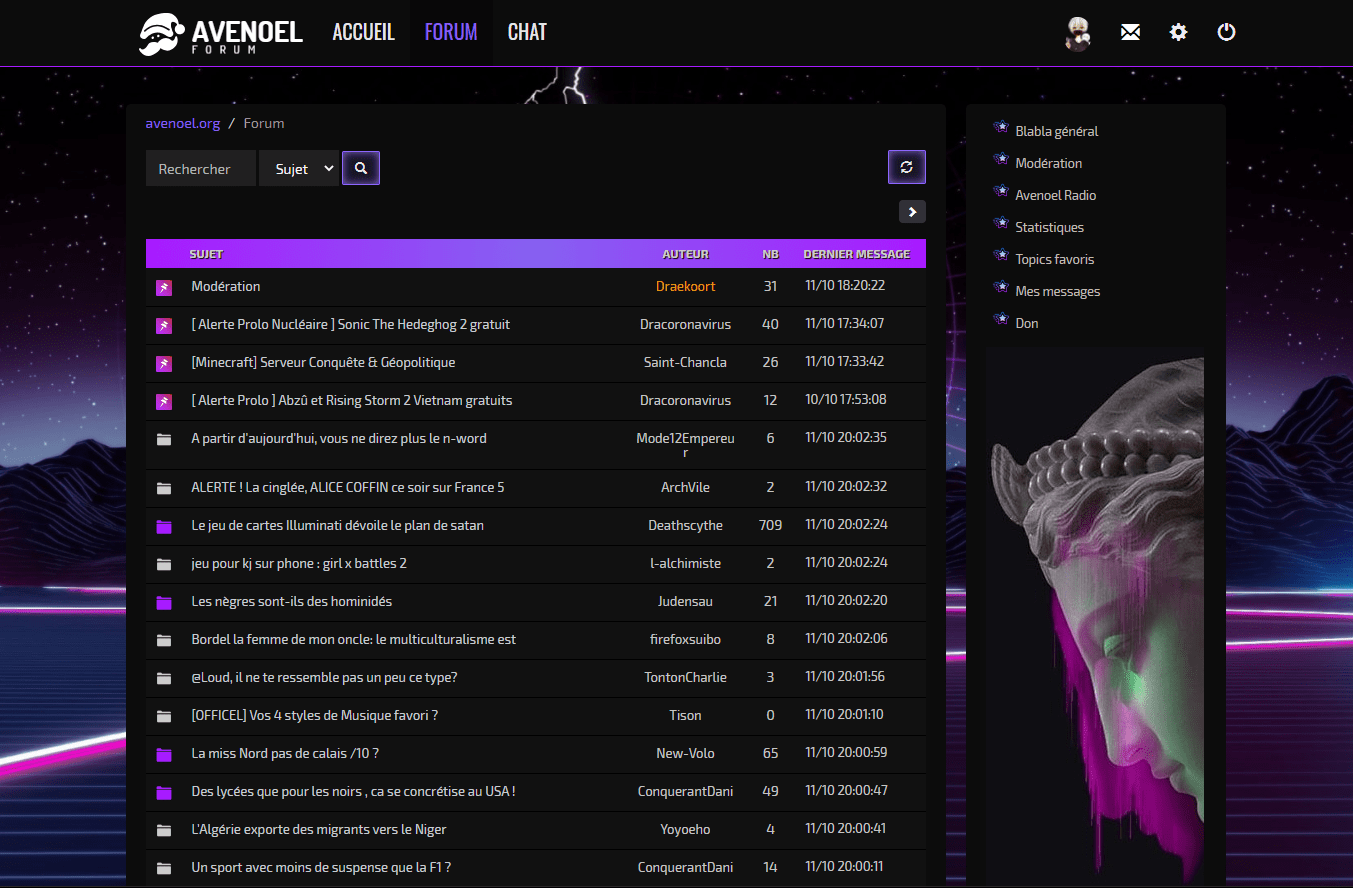This screenshot has height=888, width=1353.
Task: Click the statue artwork in the sidebar
Action: tap(1095, 615)
